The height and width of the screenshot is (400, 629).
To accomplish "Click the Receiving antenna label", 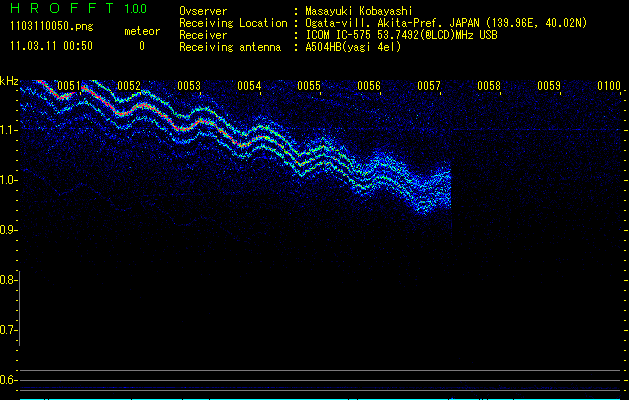I will 230,47.
